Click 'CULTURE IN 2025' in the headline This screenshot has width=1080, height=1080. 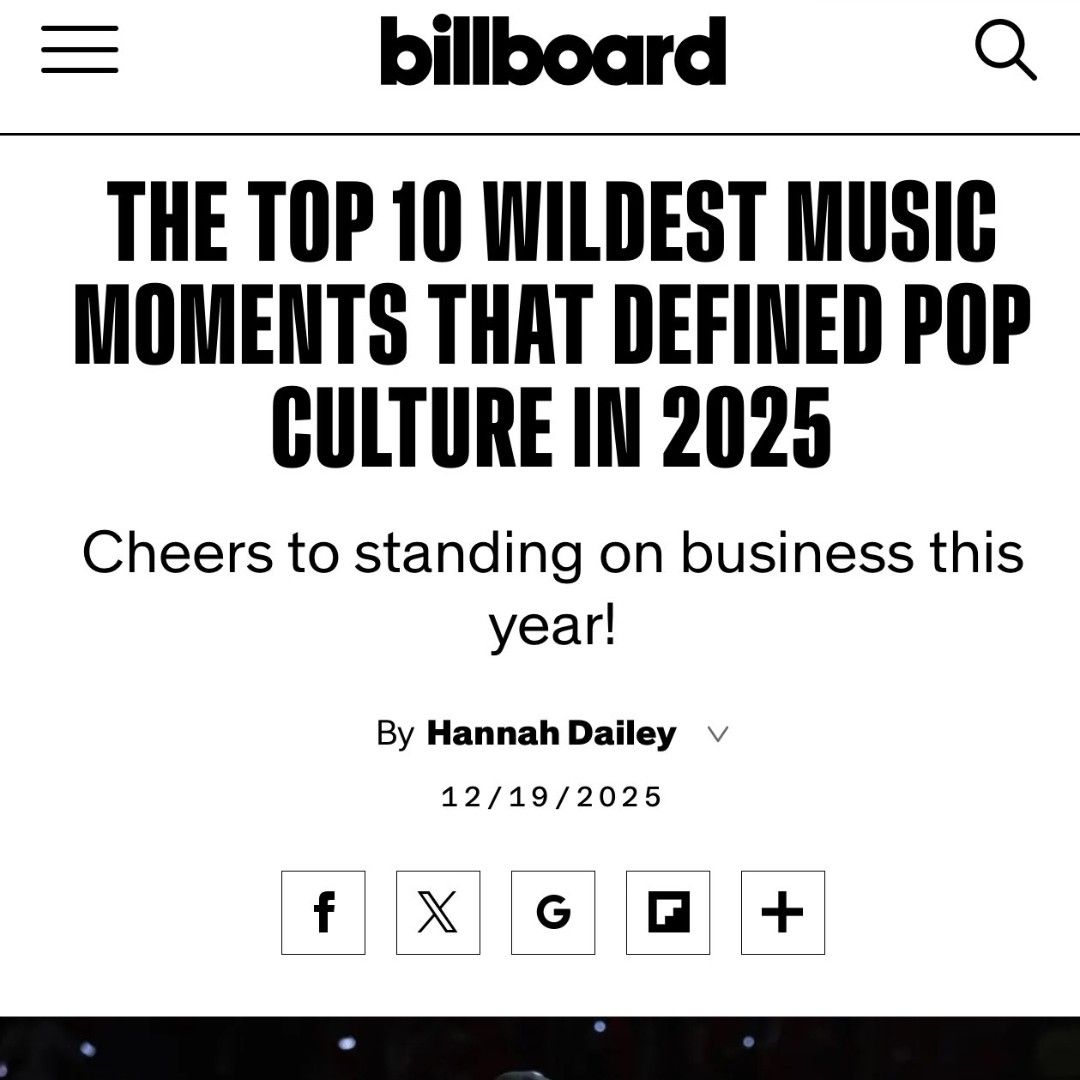[x=552, y=432]
